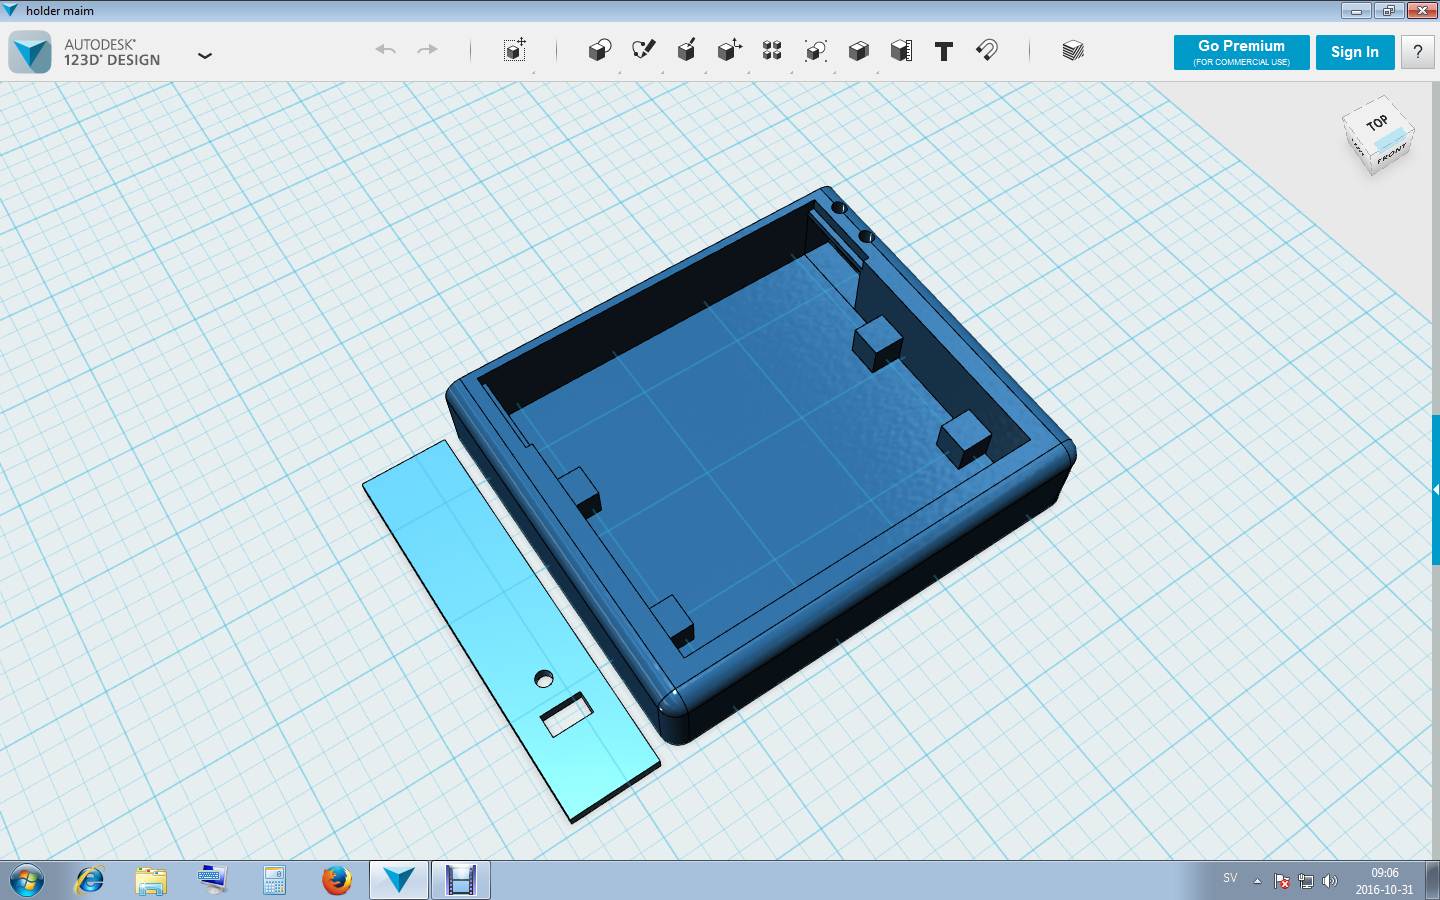Open the Pattern tool menu

tap(772, 50)
